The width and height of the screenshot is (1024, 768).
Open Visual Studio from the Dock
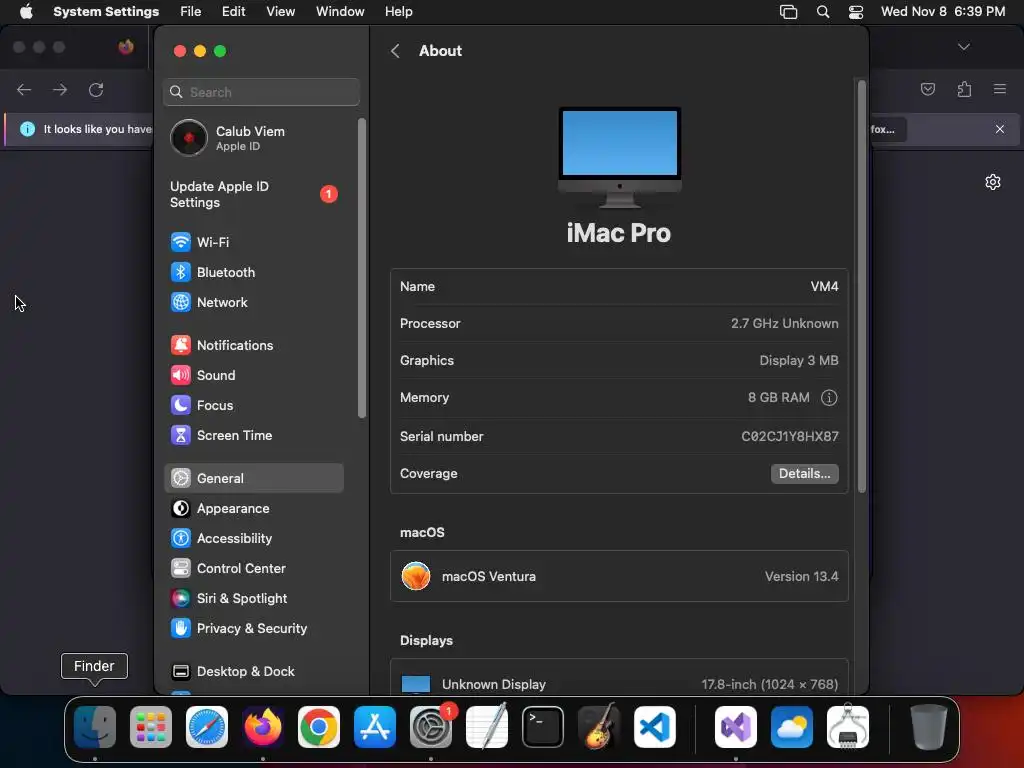click(736, 727)
